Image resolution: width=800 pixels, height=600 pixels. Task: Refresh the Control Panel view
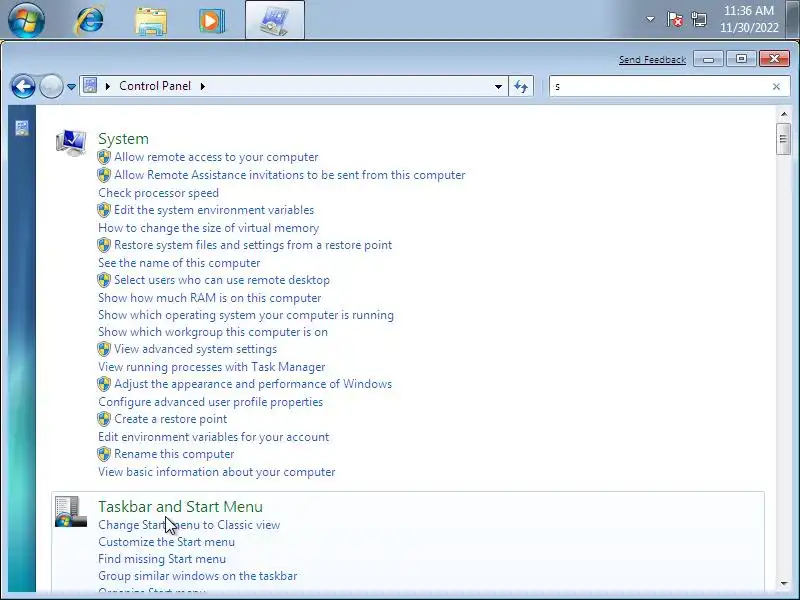coord(521,86)
